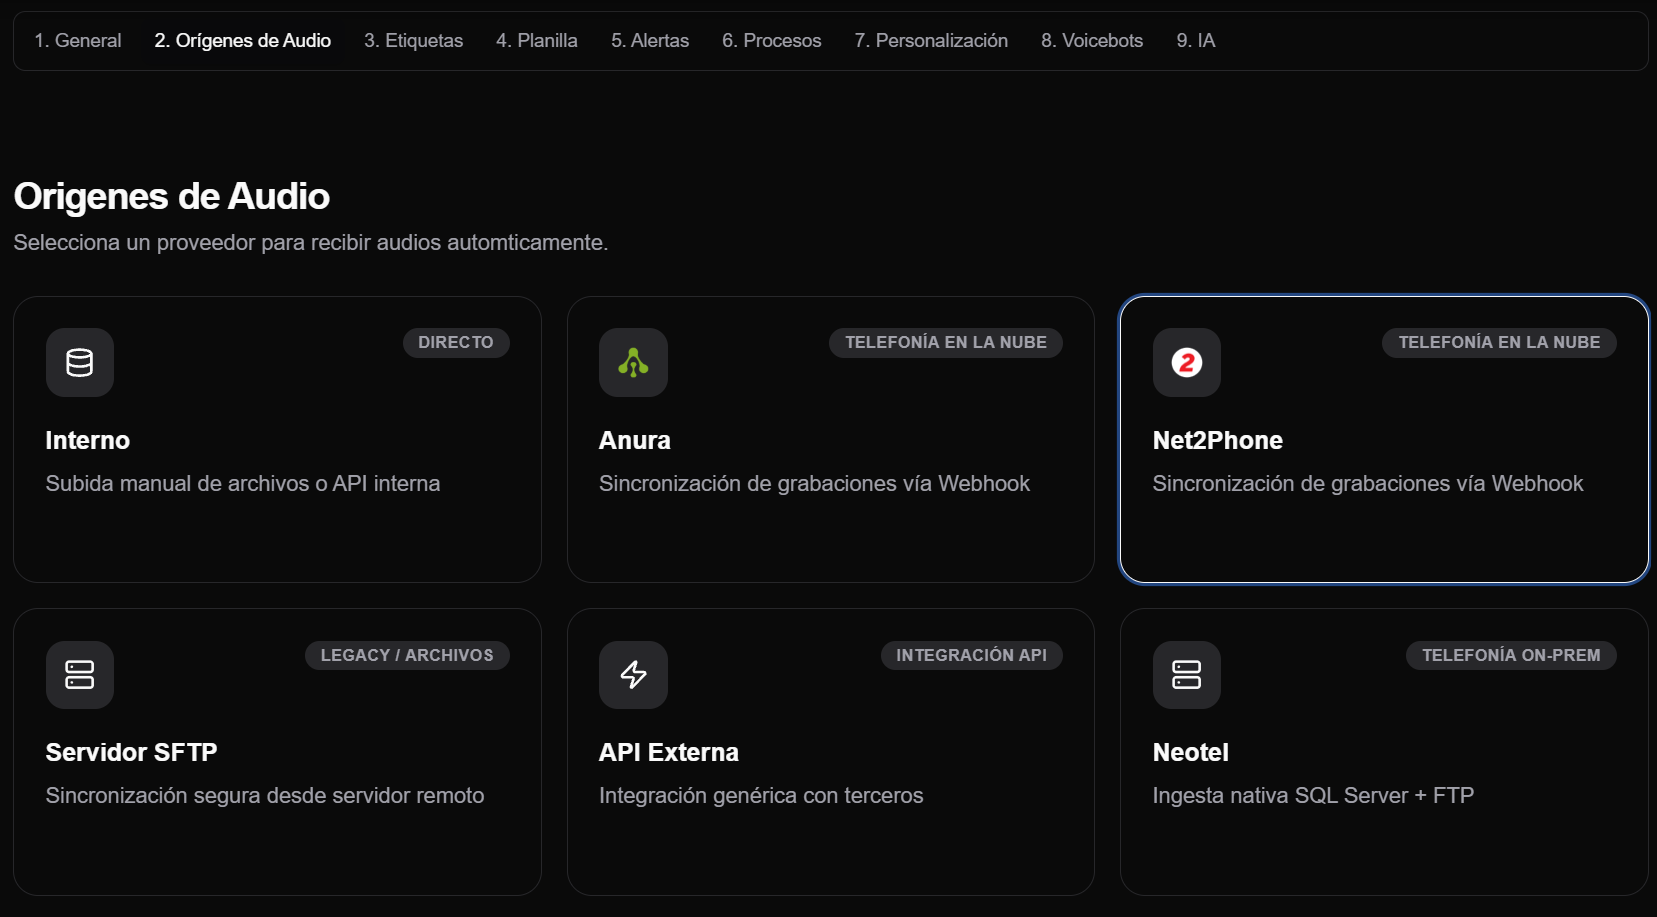
Task: Switch to 2. Orígenes de Audio tab
Action: (x=243, y=41)
